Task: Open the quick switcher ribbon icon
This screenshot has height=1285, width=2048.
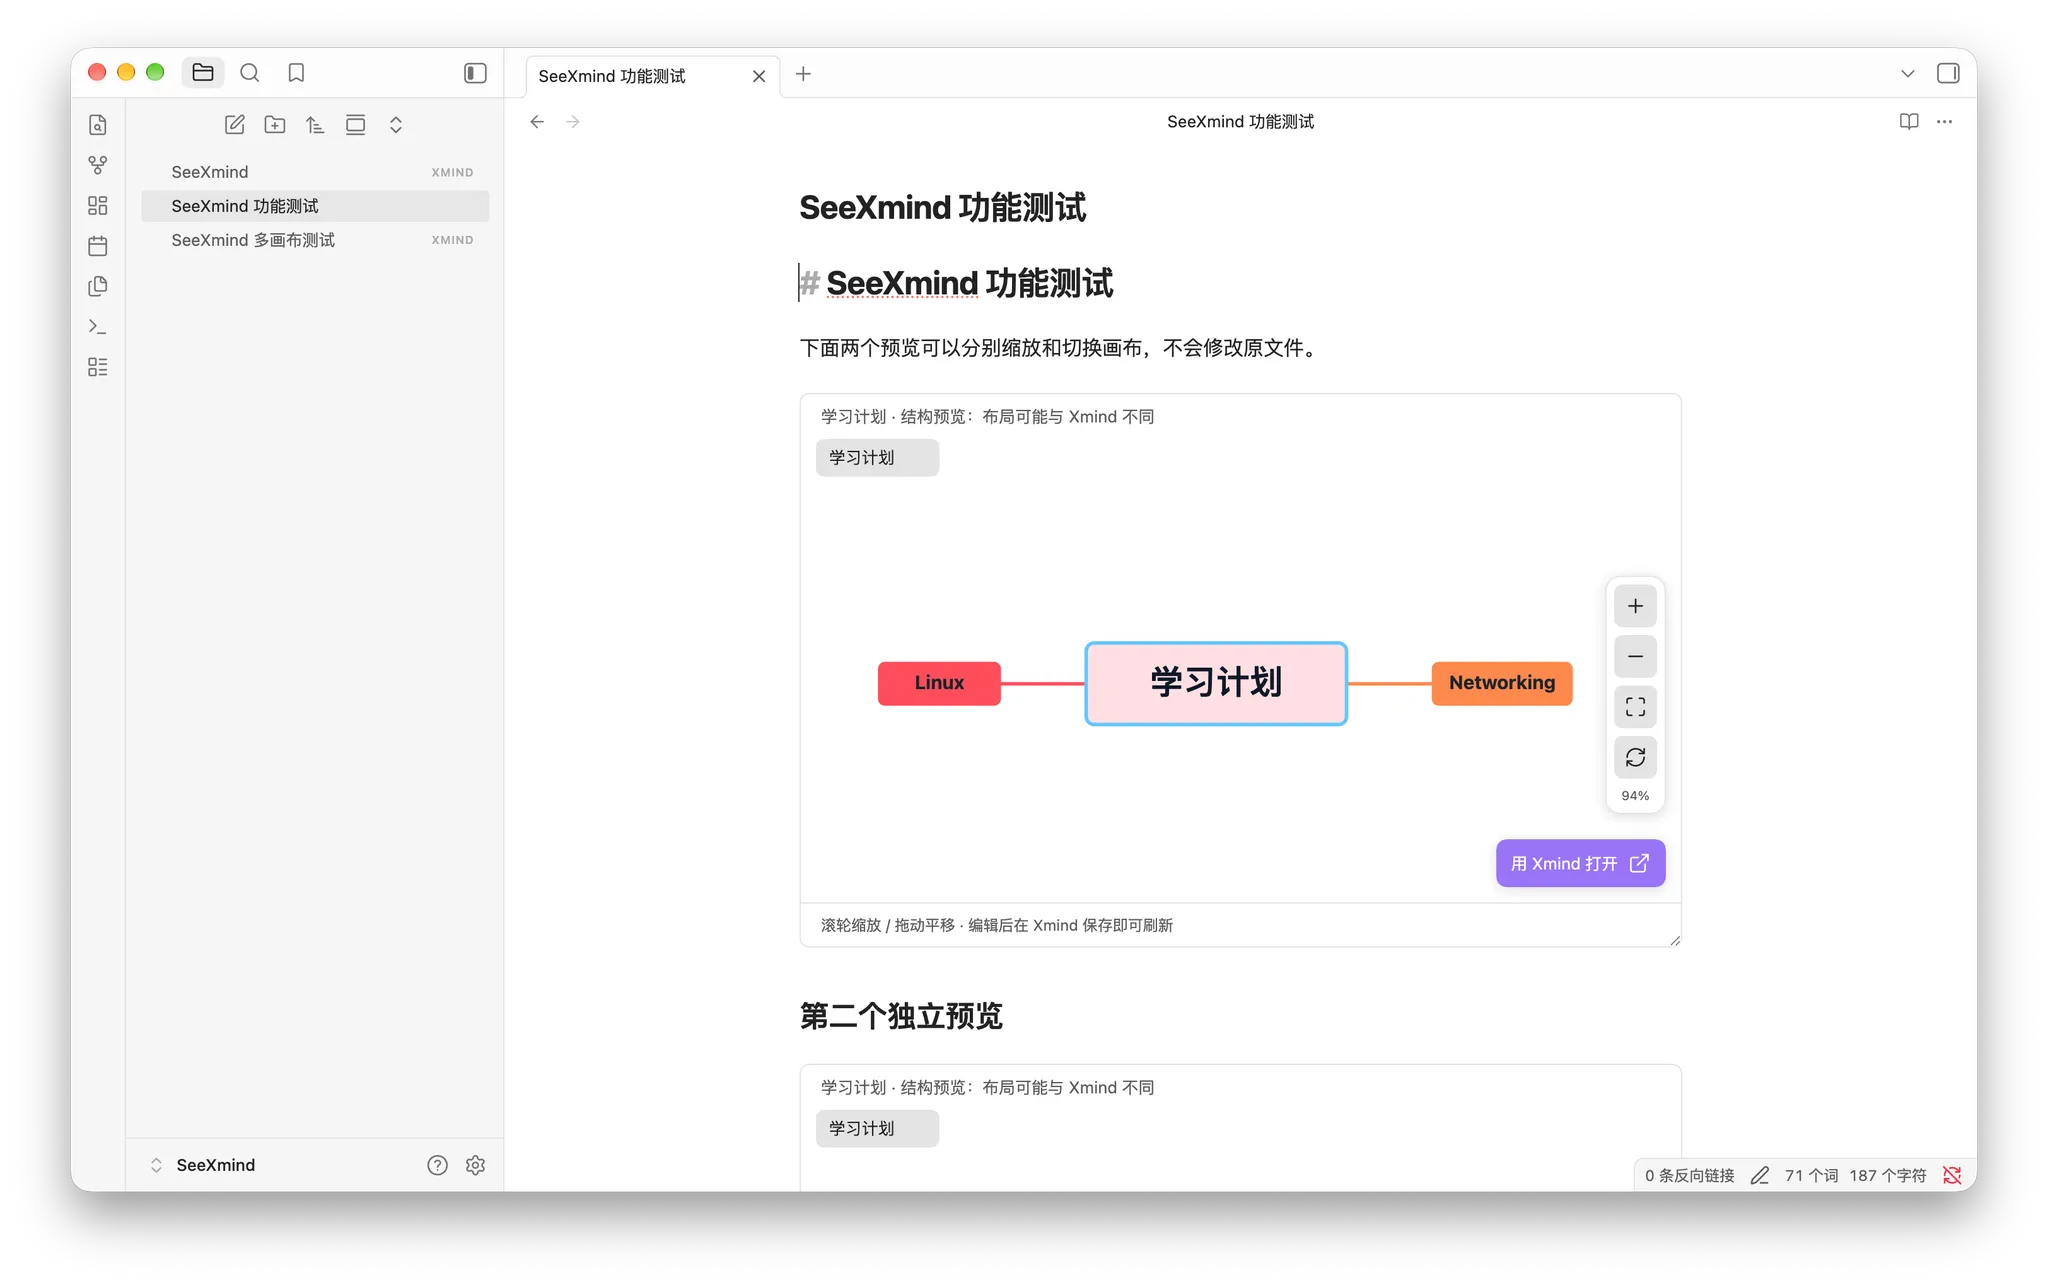Action: [98, 125]
